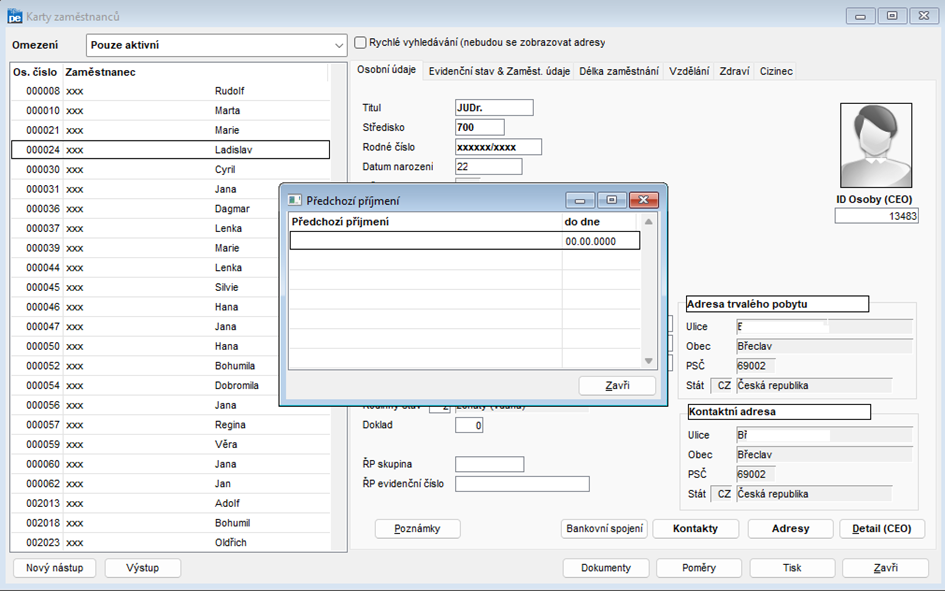945x591 pixels.
Task: Click the scroll-up arrow in Předchozí příjmení list
Action: (648, 222)
